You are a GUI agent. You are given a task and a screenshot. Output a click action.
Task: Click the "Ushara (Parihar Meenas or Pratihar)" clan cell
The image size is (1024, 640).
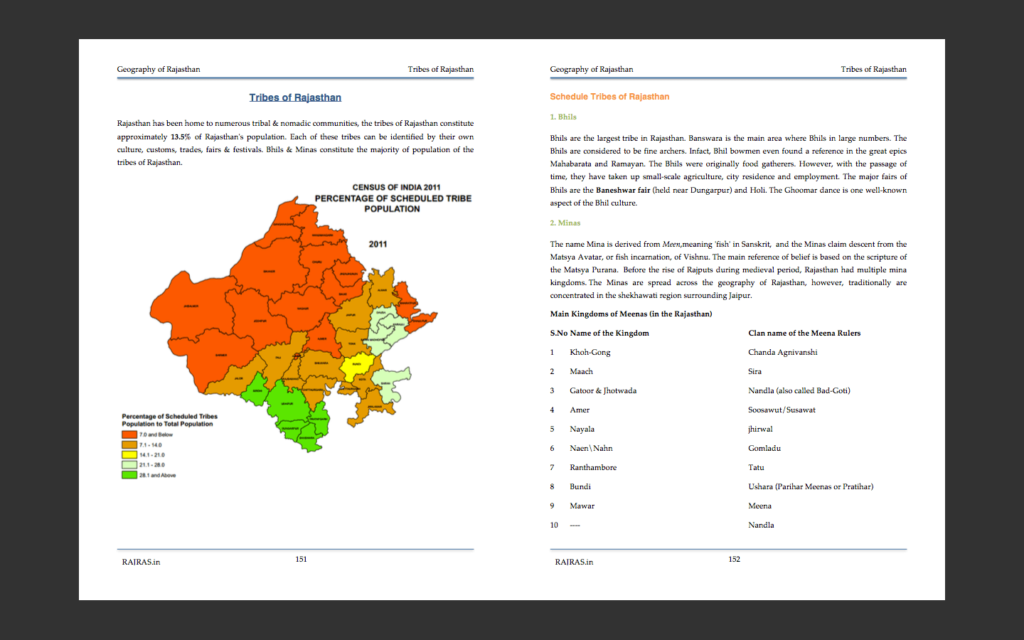(x=810, y=487)
